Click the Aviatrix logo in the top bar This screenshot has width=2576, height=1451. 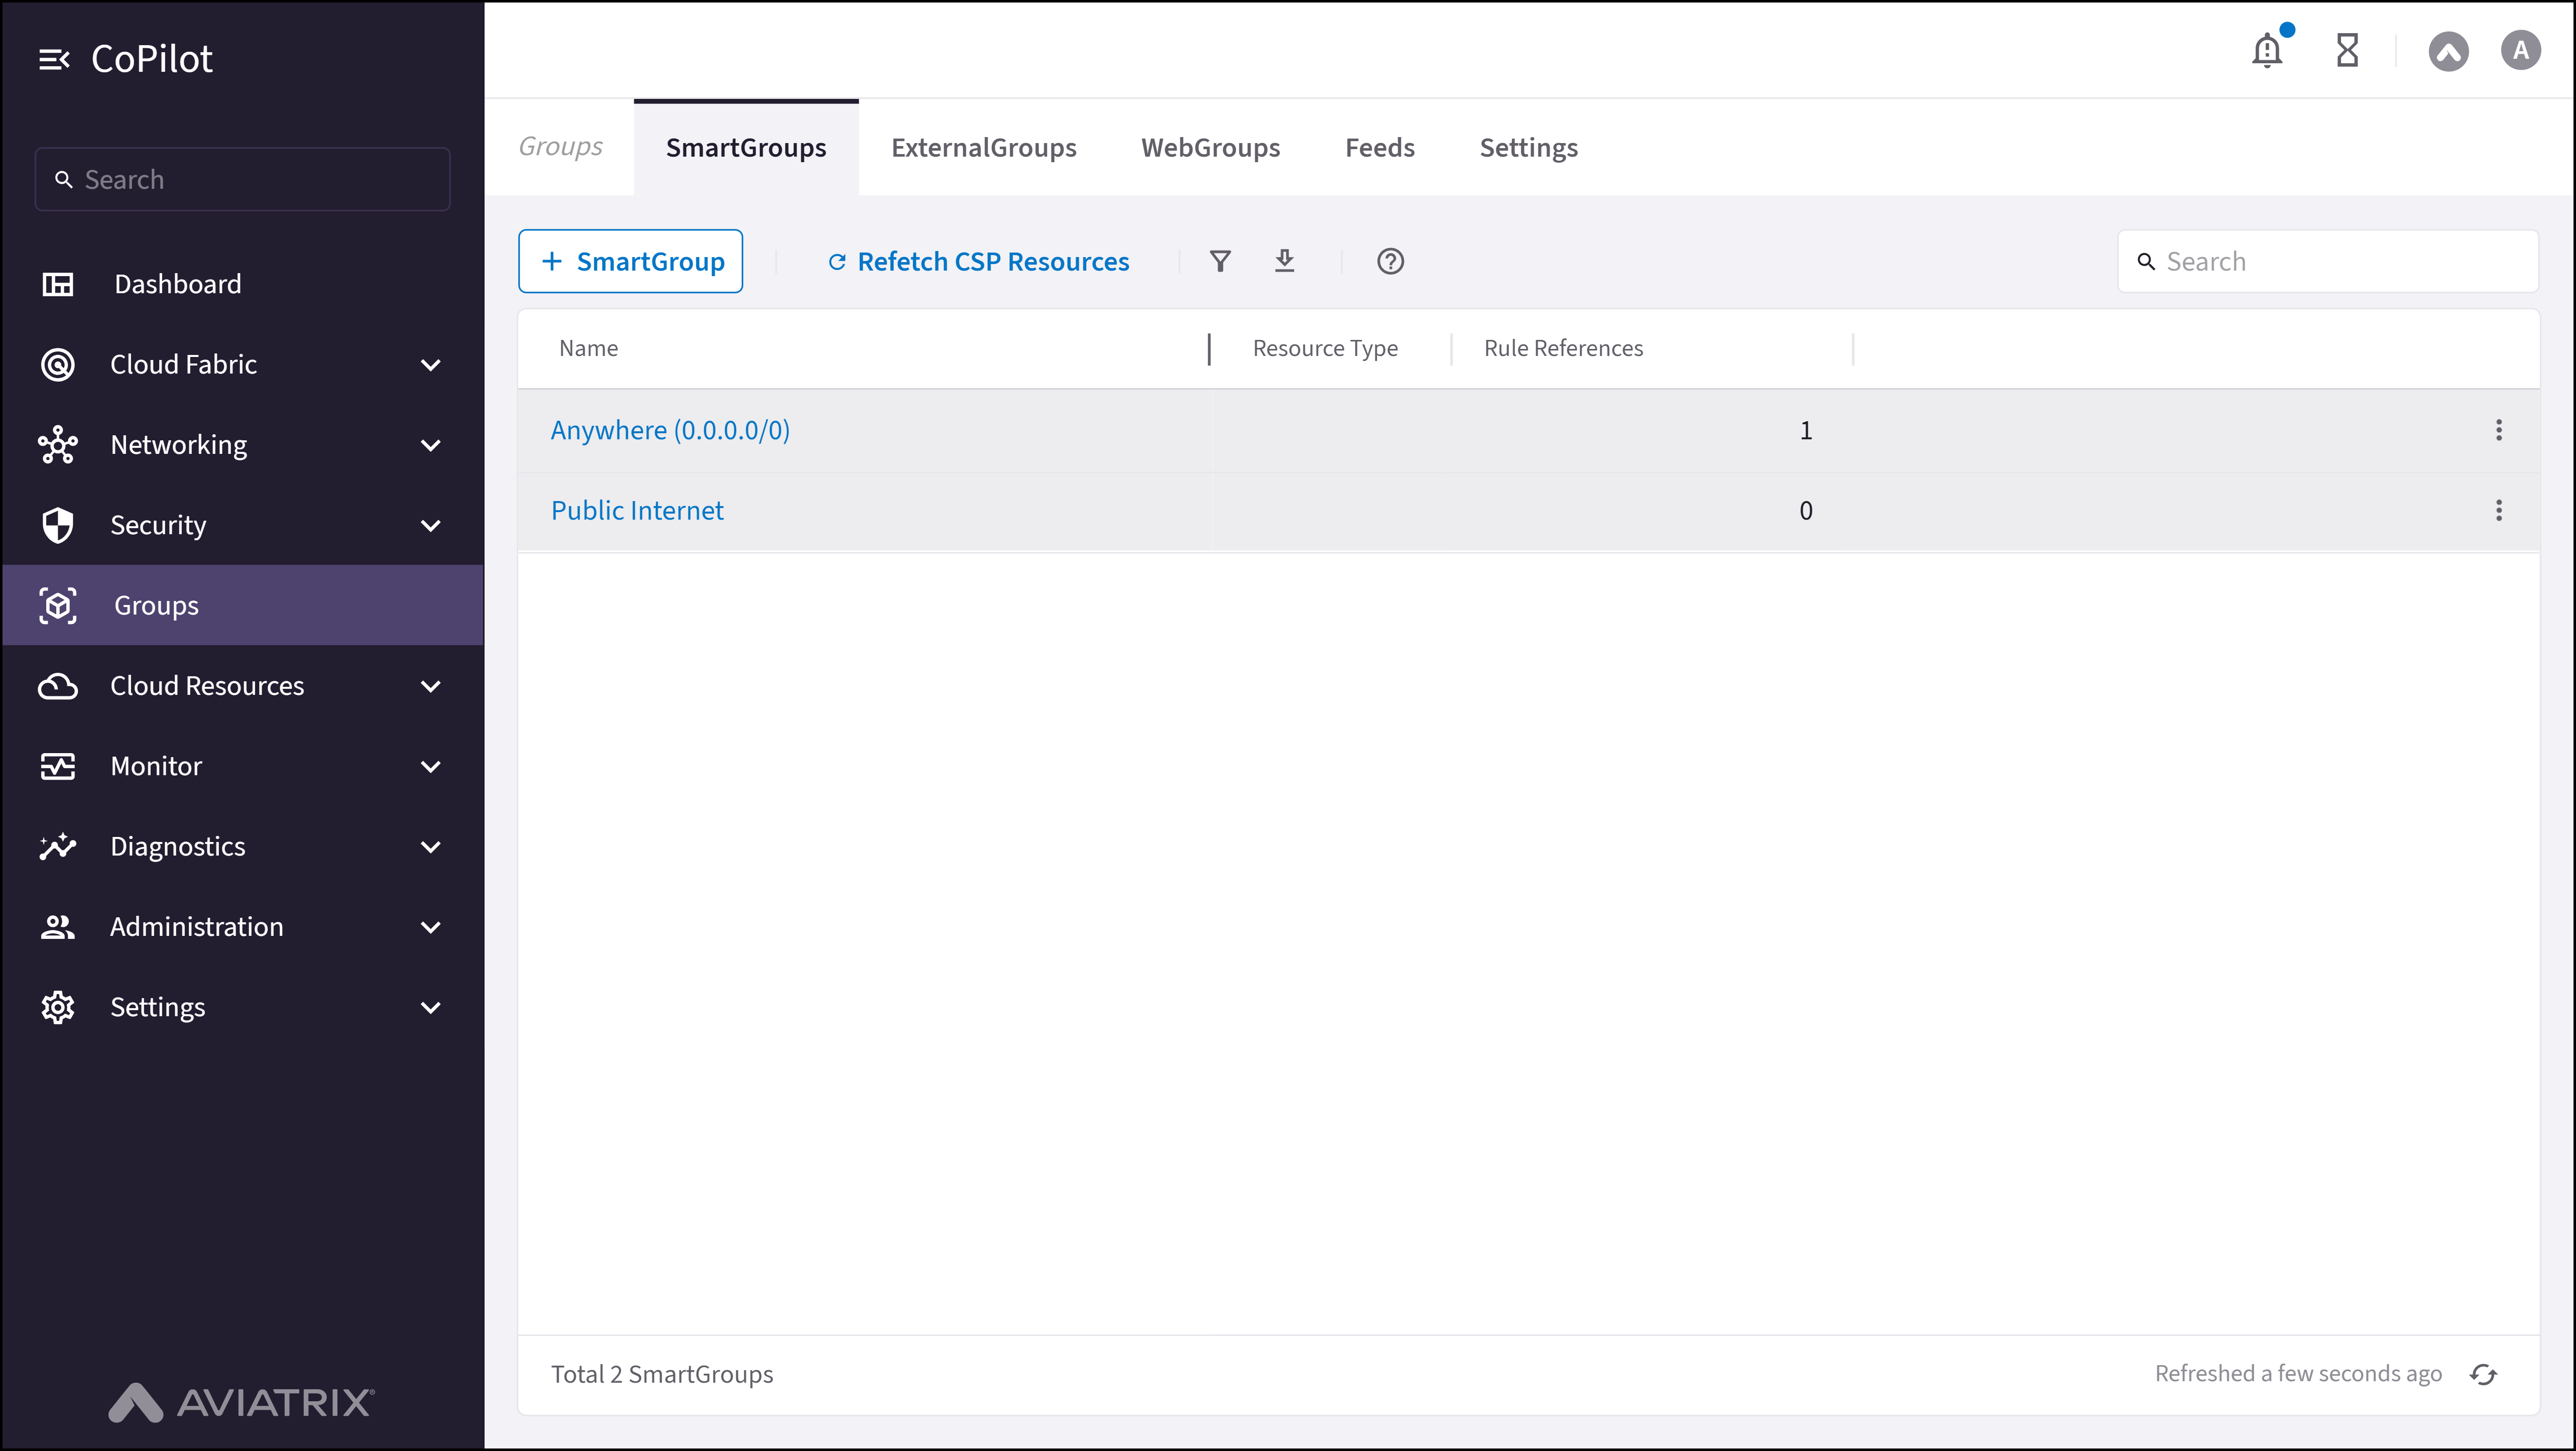click(x=2448, y=49)
